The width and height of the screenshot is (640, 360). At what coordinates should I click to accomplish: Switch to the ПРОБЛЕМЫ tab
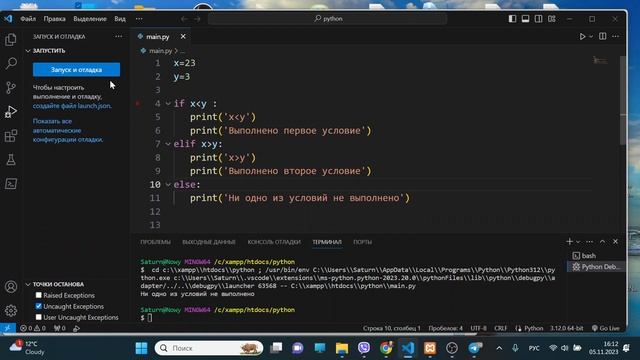(x=156, y=242)
